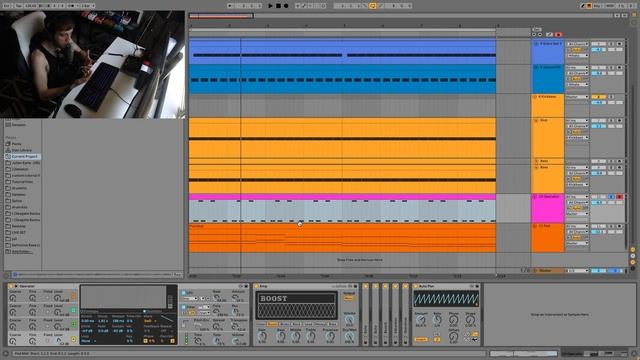This screenshot has height=360, width=640.
Task: Click the Raw button in browser preview
Action: tap(178, 275)
